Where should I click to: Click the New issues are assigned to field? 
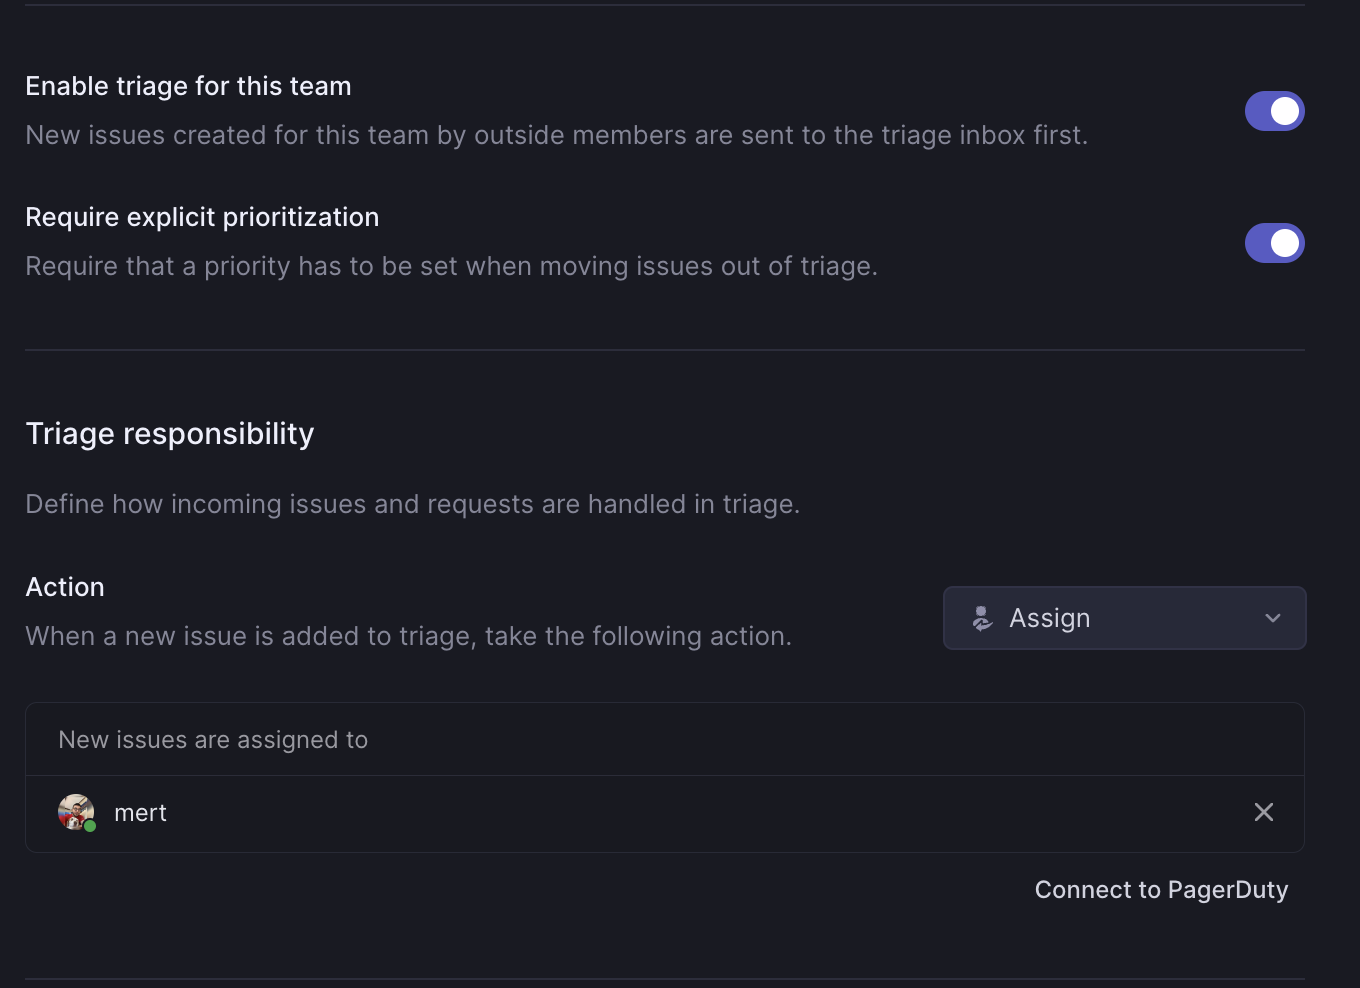pos(213,739)
